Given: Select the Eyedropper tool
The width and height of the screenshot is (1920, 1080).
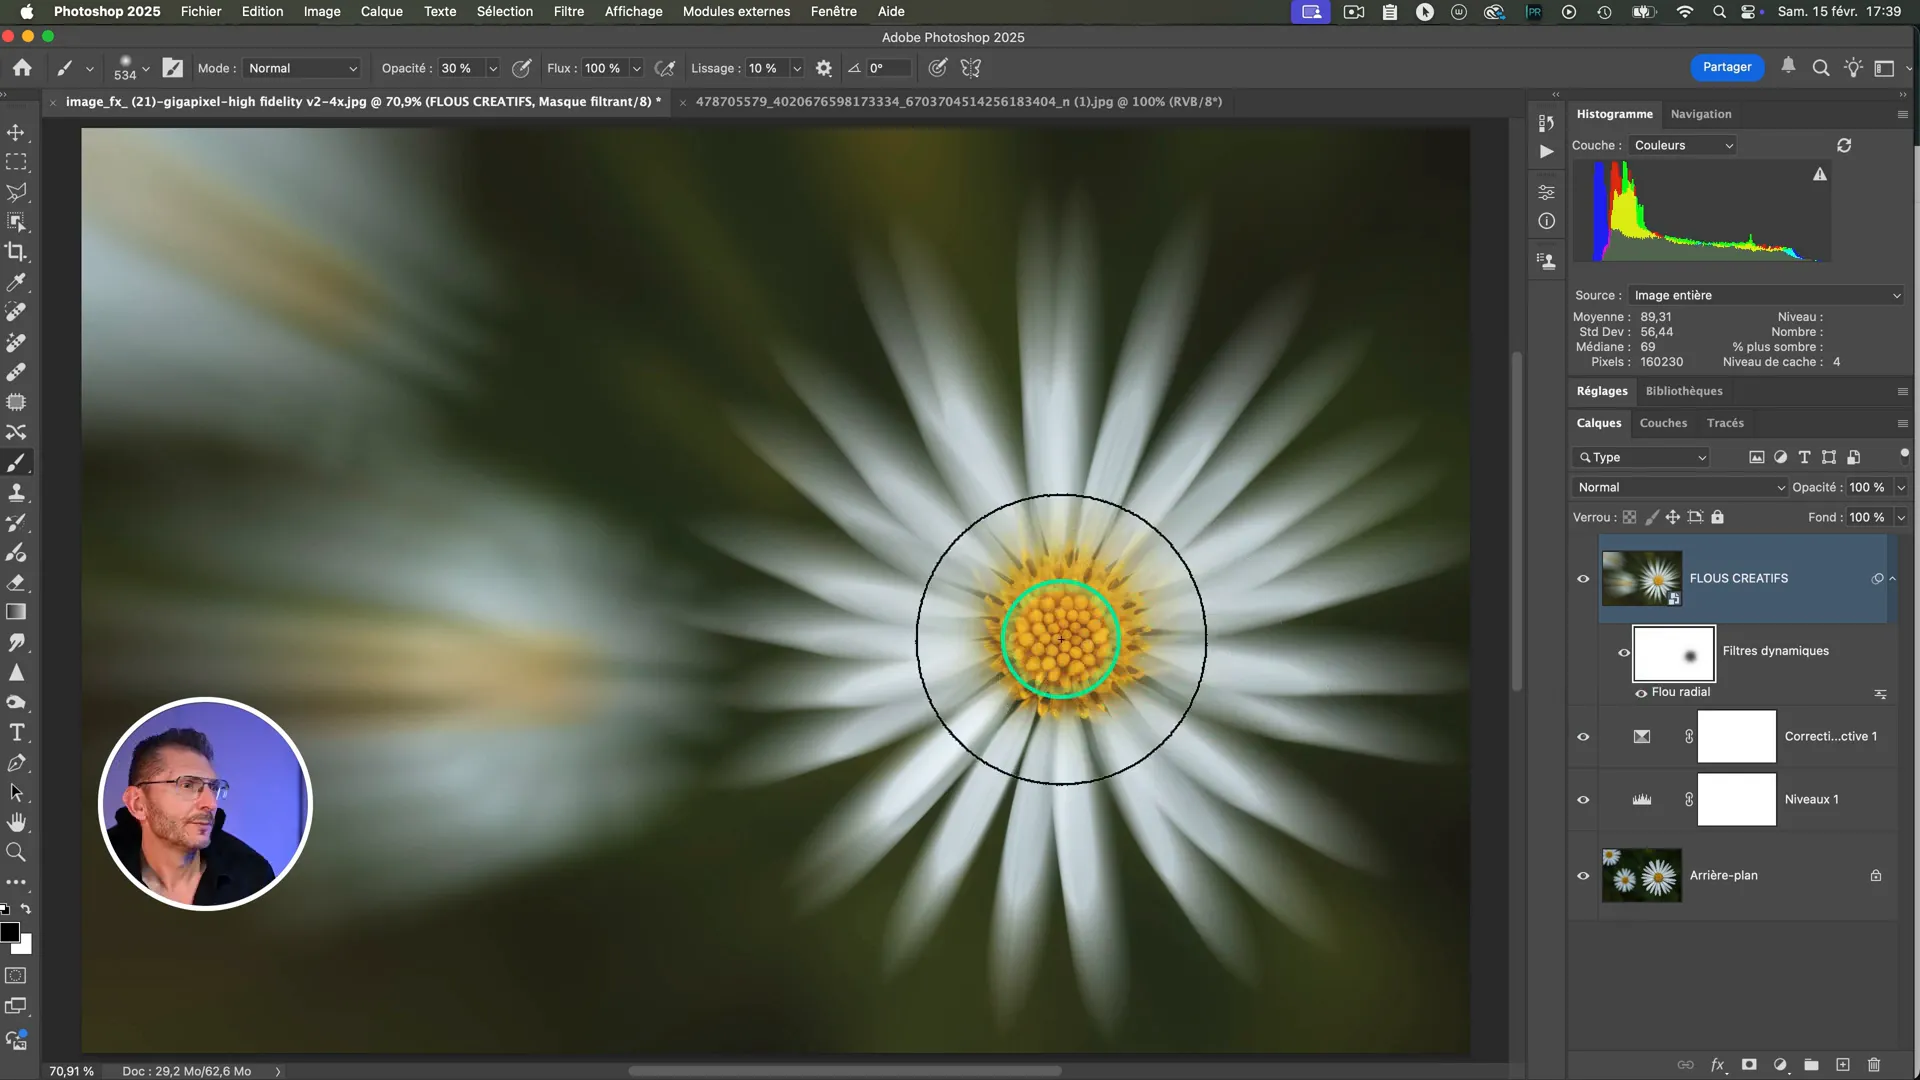Looking at the screenshot, I should pyautogui.click(x=16, y=282).
